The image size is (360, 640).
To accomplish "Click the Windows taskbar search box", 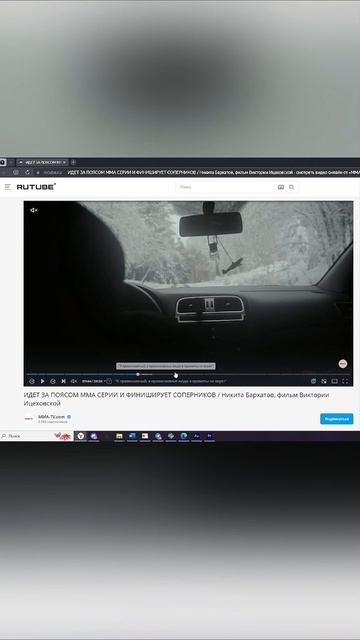I will click(x=37, y=436).
